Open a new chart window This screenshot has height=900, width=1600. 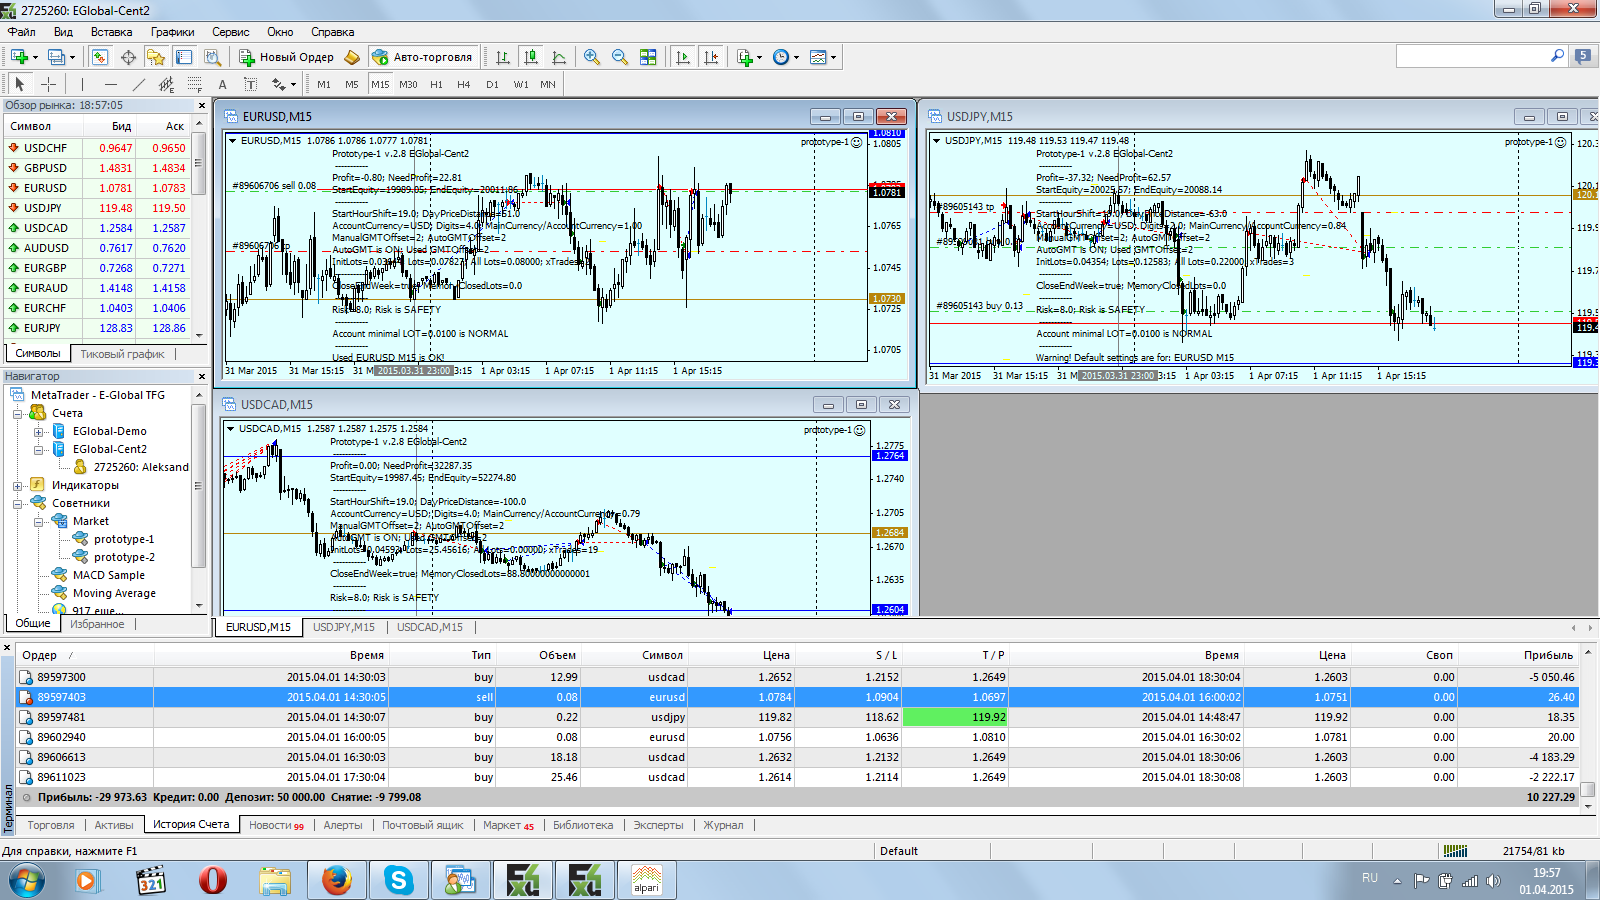click(18, 57)
